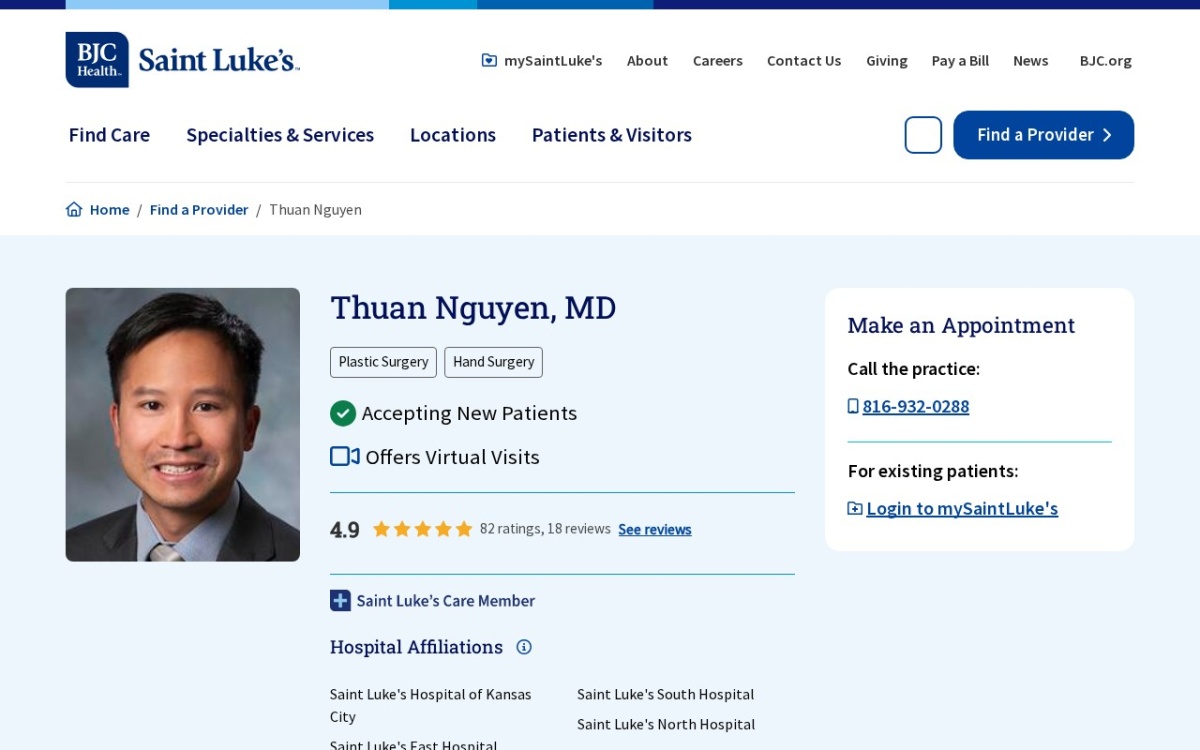The width and height of the screenshot is (1200, 750).
Task: Click the See reviews link
Action: pos(655,529)
